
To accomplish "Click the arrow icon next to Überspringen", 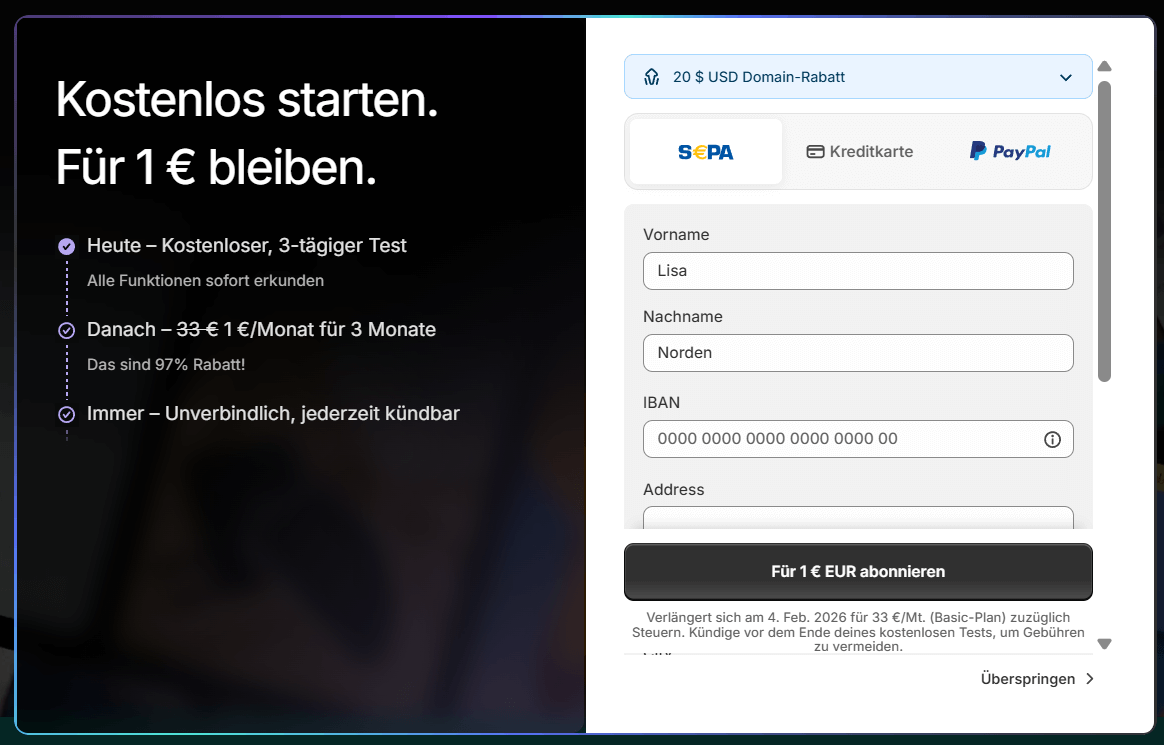I will coord(1090,679).
